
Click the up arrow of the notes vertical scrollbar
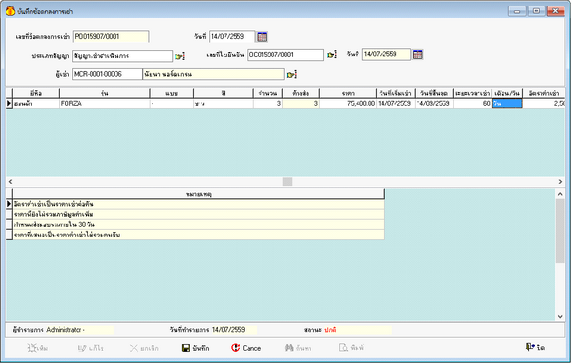[560, 194]
